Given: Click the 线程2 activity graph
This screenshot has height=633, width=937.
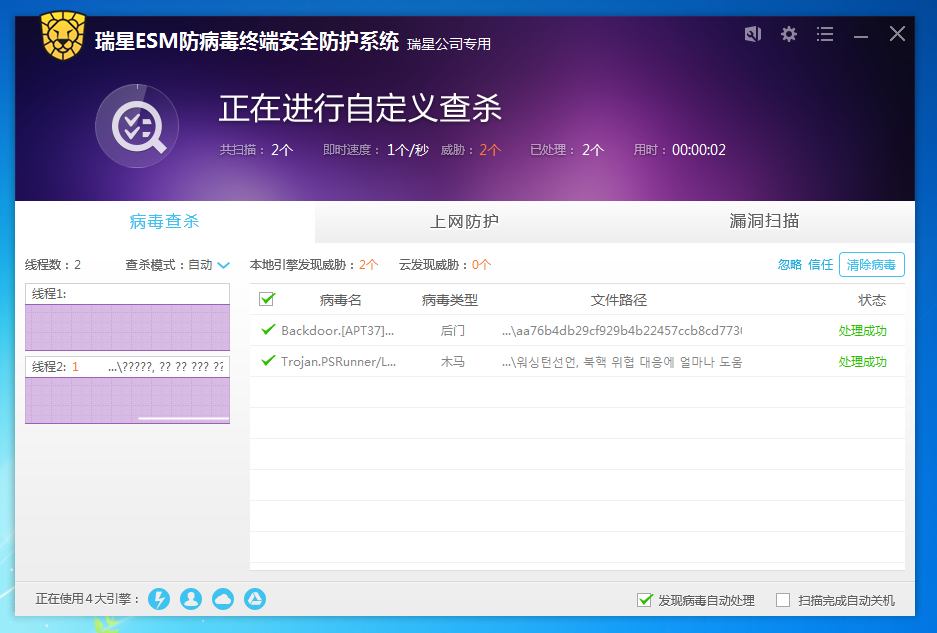Looking at the screenshot, I should tap(127, 399).
